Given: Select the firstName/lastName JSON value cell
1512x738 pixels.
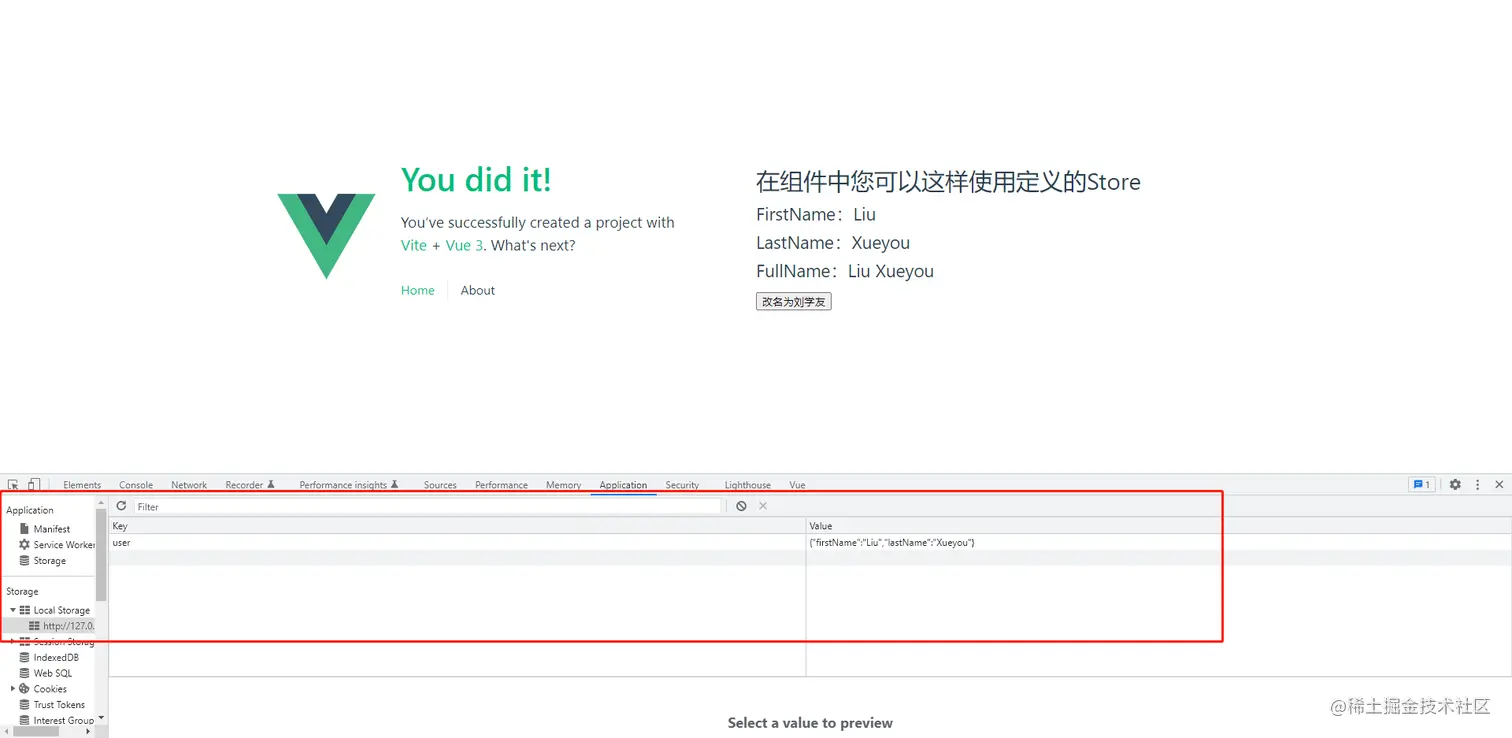Looking at the screenshot, I should tap(1158, 542).
